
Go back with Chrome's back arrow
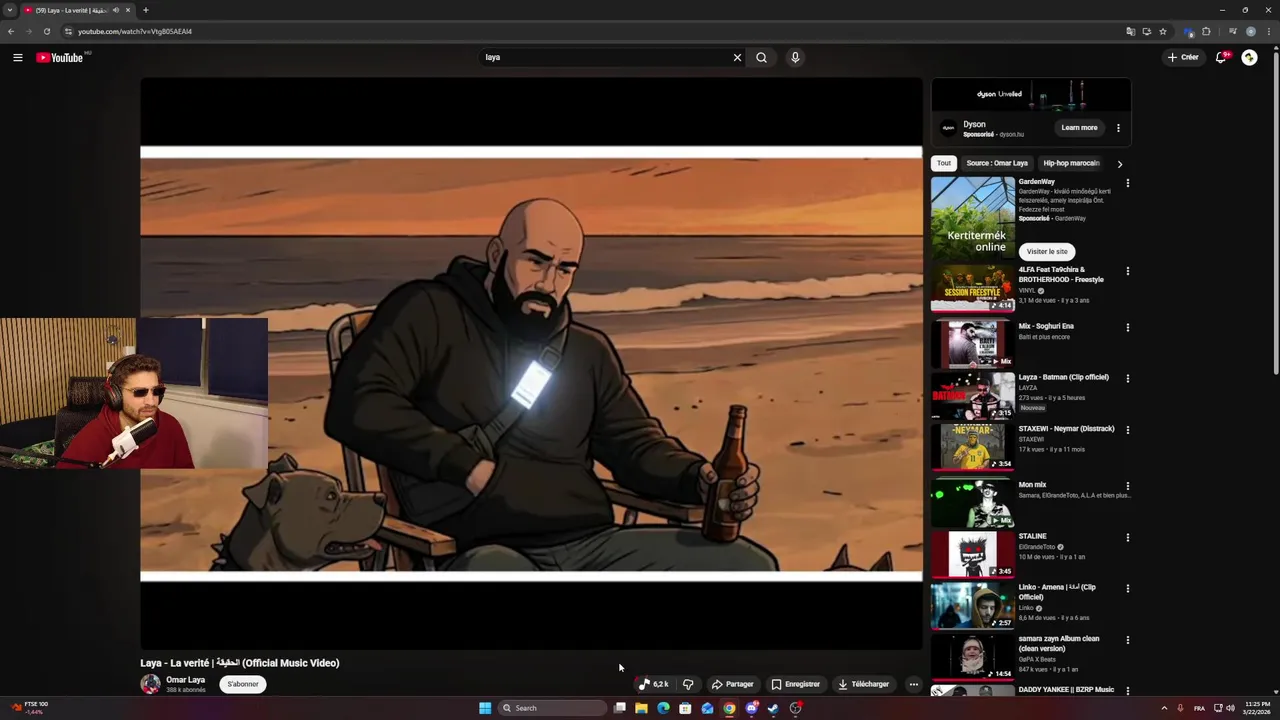(x=11, y=31)
